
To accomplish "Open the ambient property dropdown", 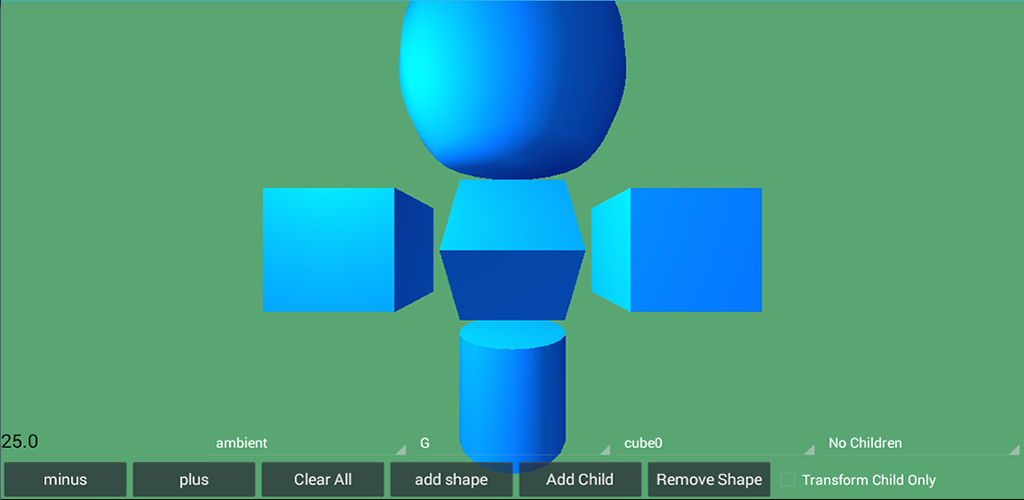I will click(308, 443).
